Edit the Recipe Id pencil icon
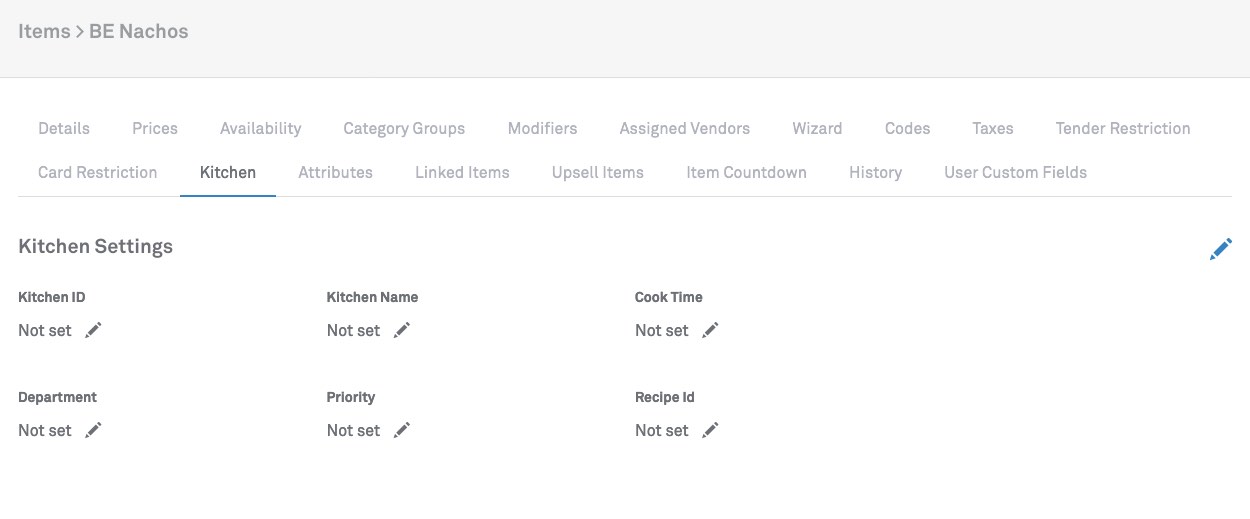1250x519 pixels. click(710, 430)
